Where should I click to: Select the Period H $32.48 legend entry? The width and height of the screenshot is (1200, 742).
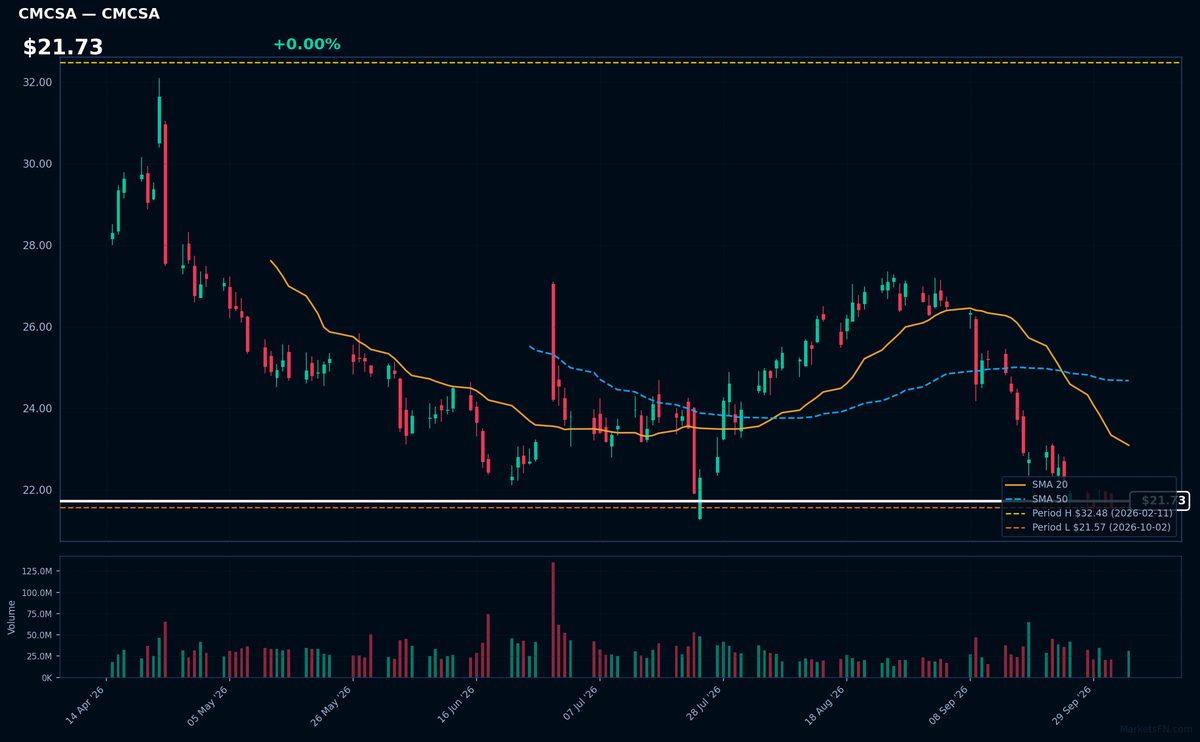1089,512
